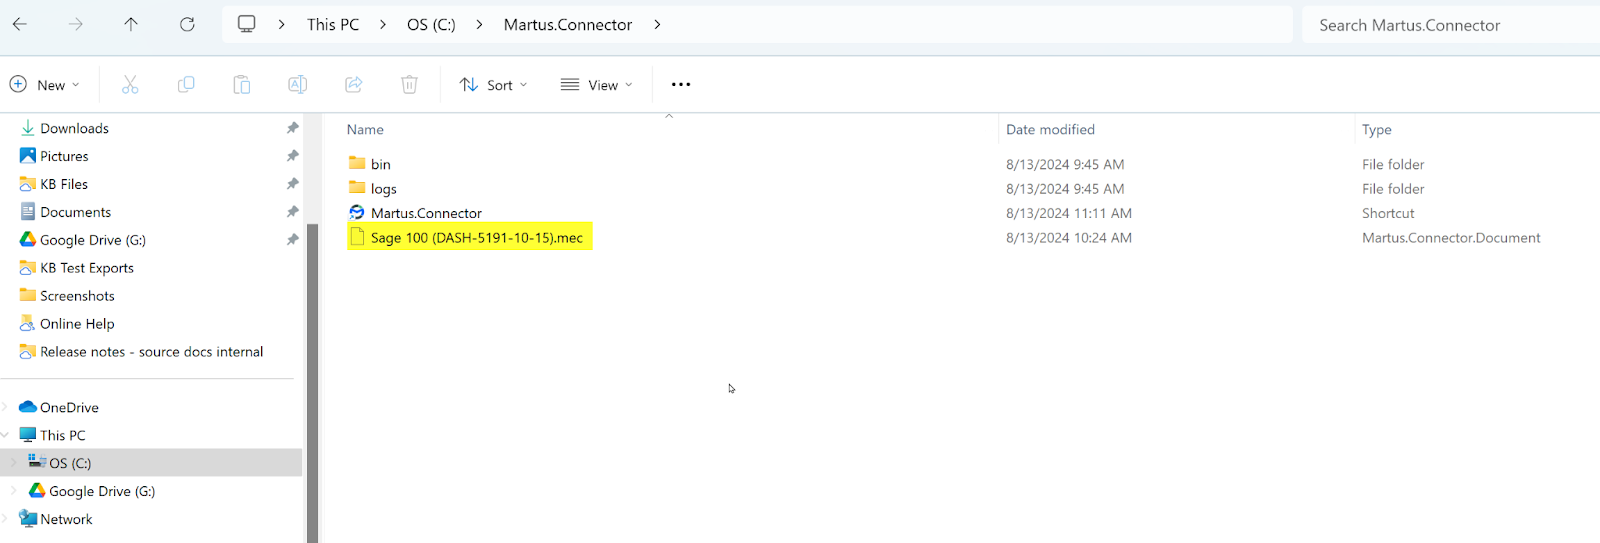Refresh the current folder view

click(187, 25)
